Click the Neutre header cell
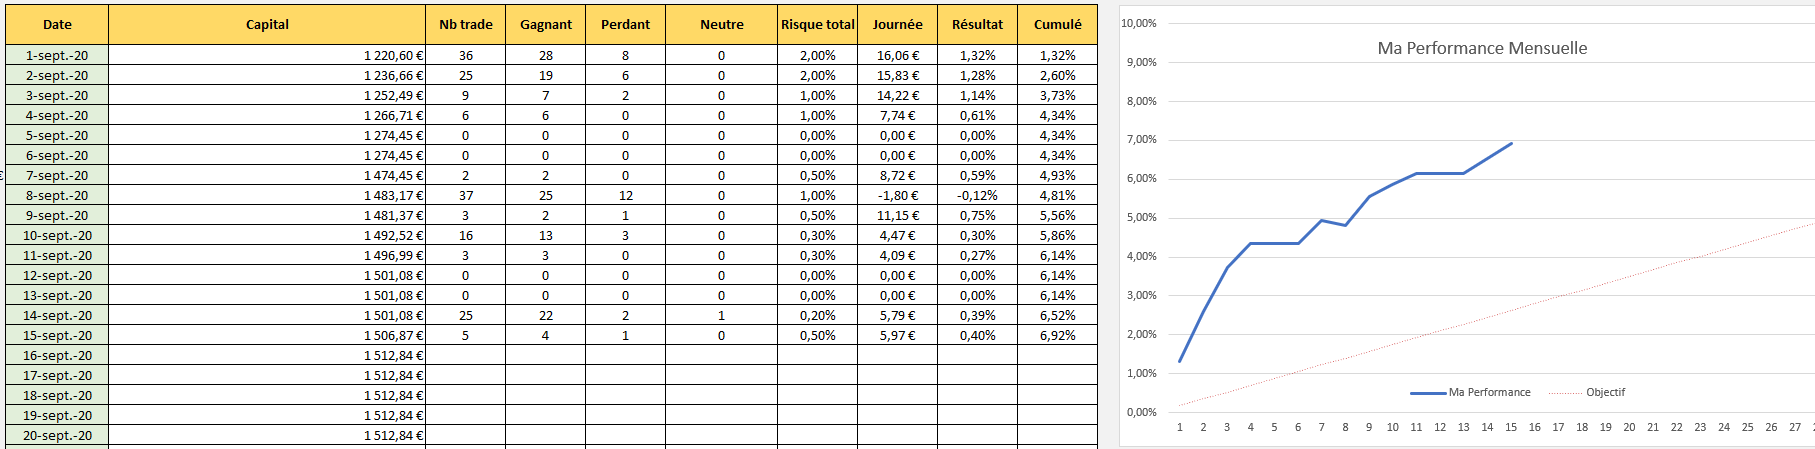 point(721,25)
